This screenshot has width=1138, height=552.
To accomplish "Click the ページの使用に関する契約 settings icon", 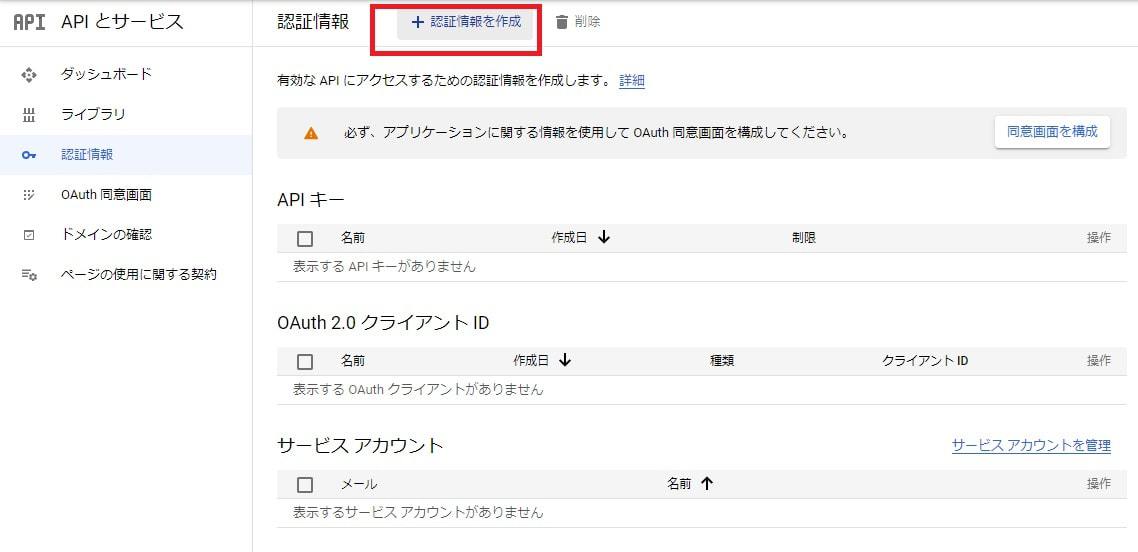I will [29, 274].
